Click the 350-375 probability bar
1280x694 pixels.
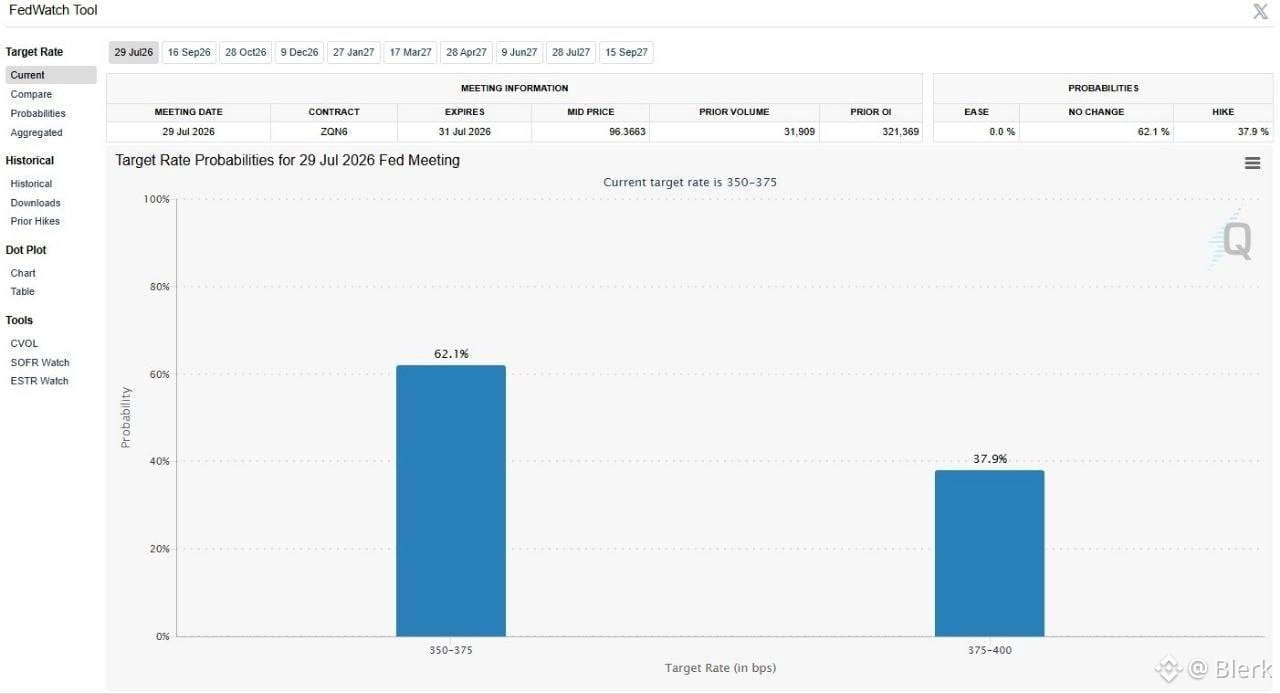point(451,501)
